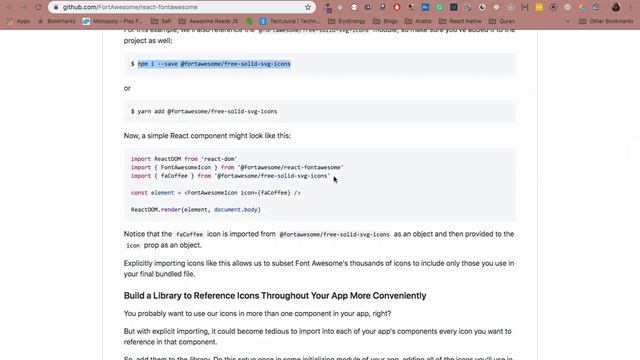Viewport: 640px width, 360px height.
Task: Click the import faCoffee code line
Action: click(x=231, y=176)
